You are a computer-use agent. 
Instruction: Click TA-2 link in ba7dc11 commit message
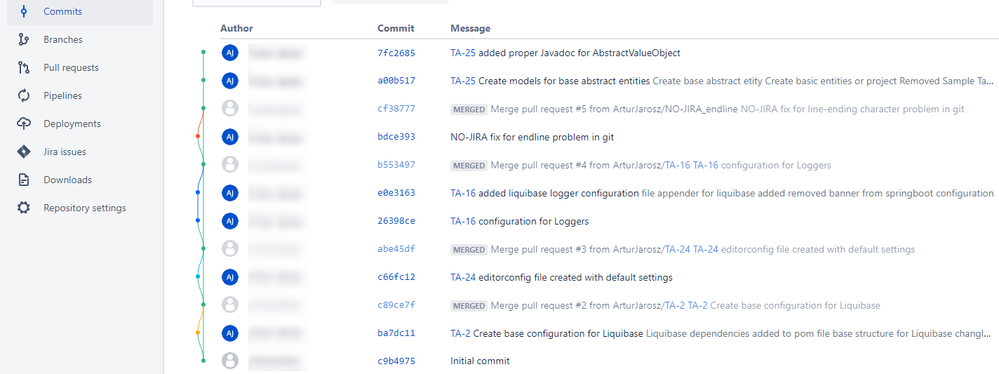point(461,333)
